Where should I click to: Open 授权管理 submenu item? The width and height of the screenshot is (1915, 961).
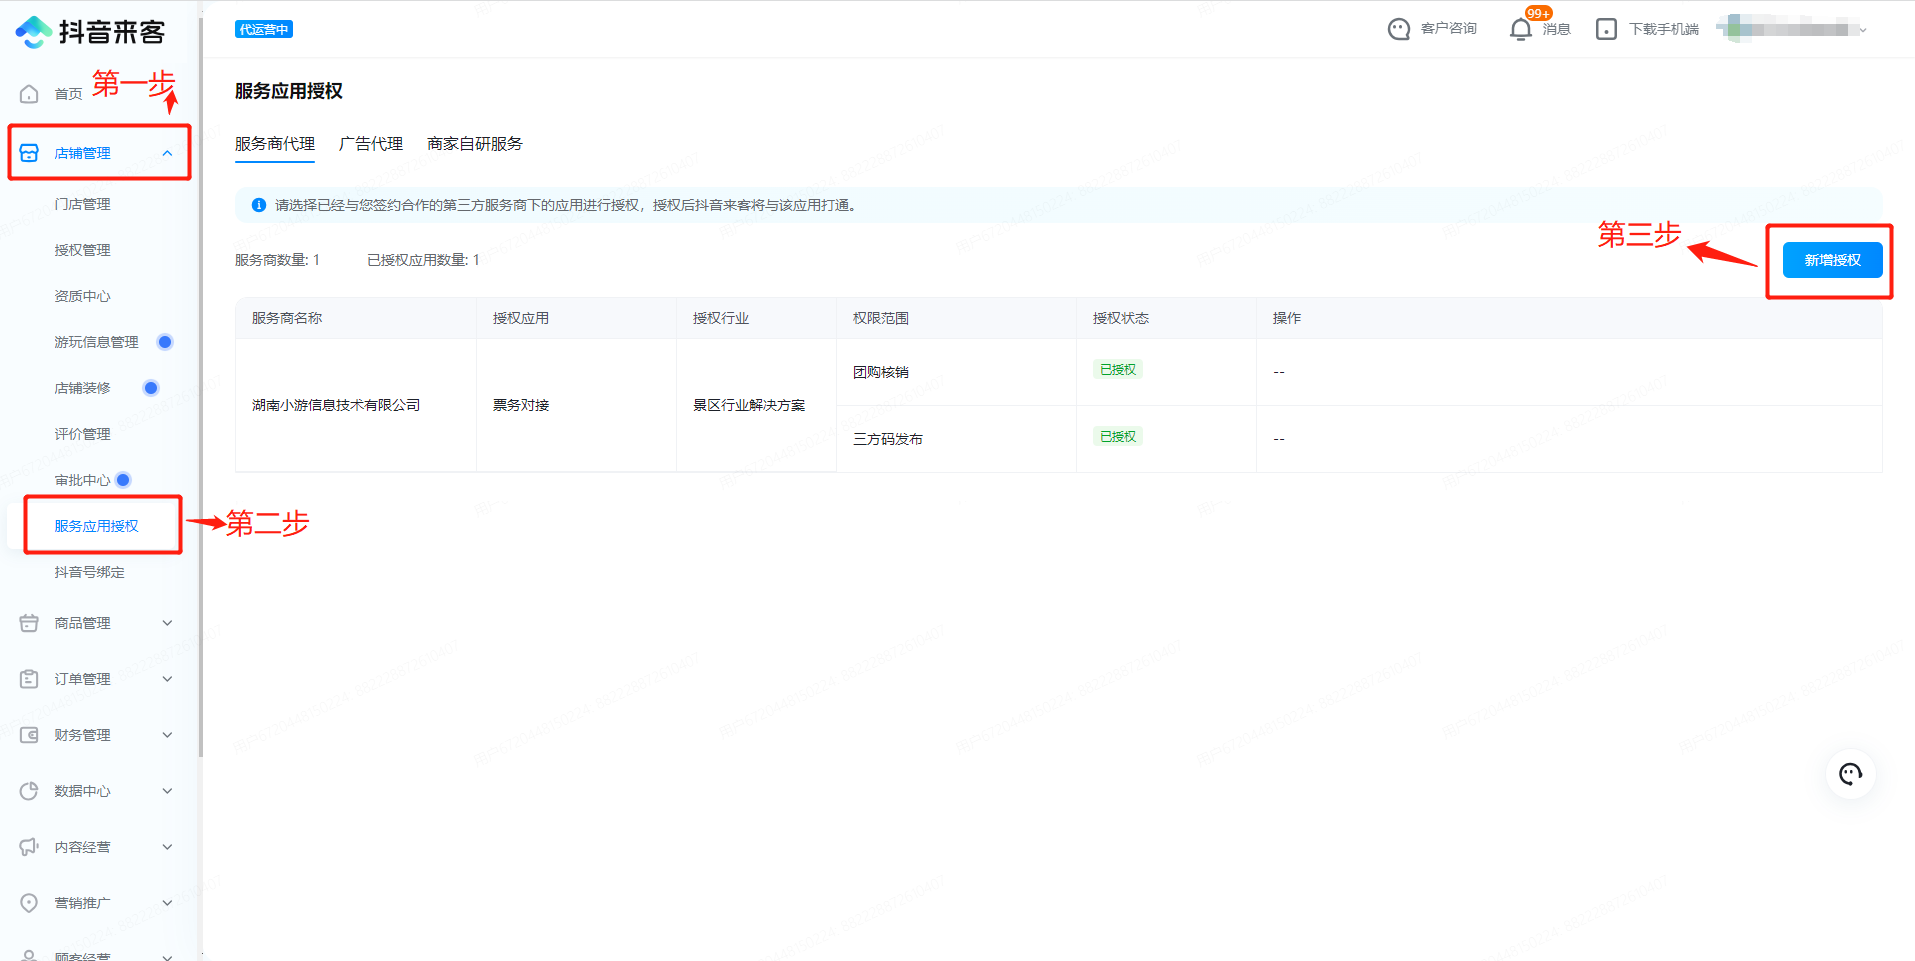[82, 250]
